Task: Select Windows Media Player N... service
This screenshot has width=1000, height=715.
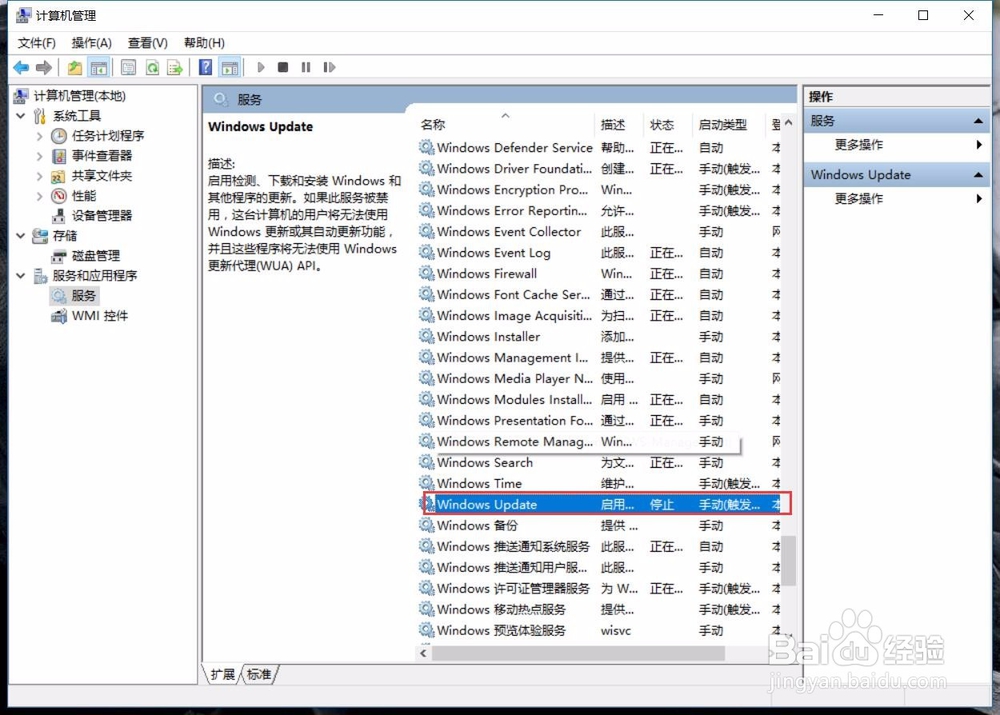Action: pos(599,379)
